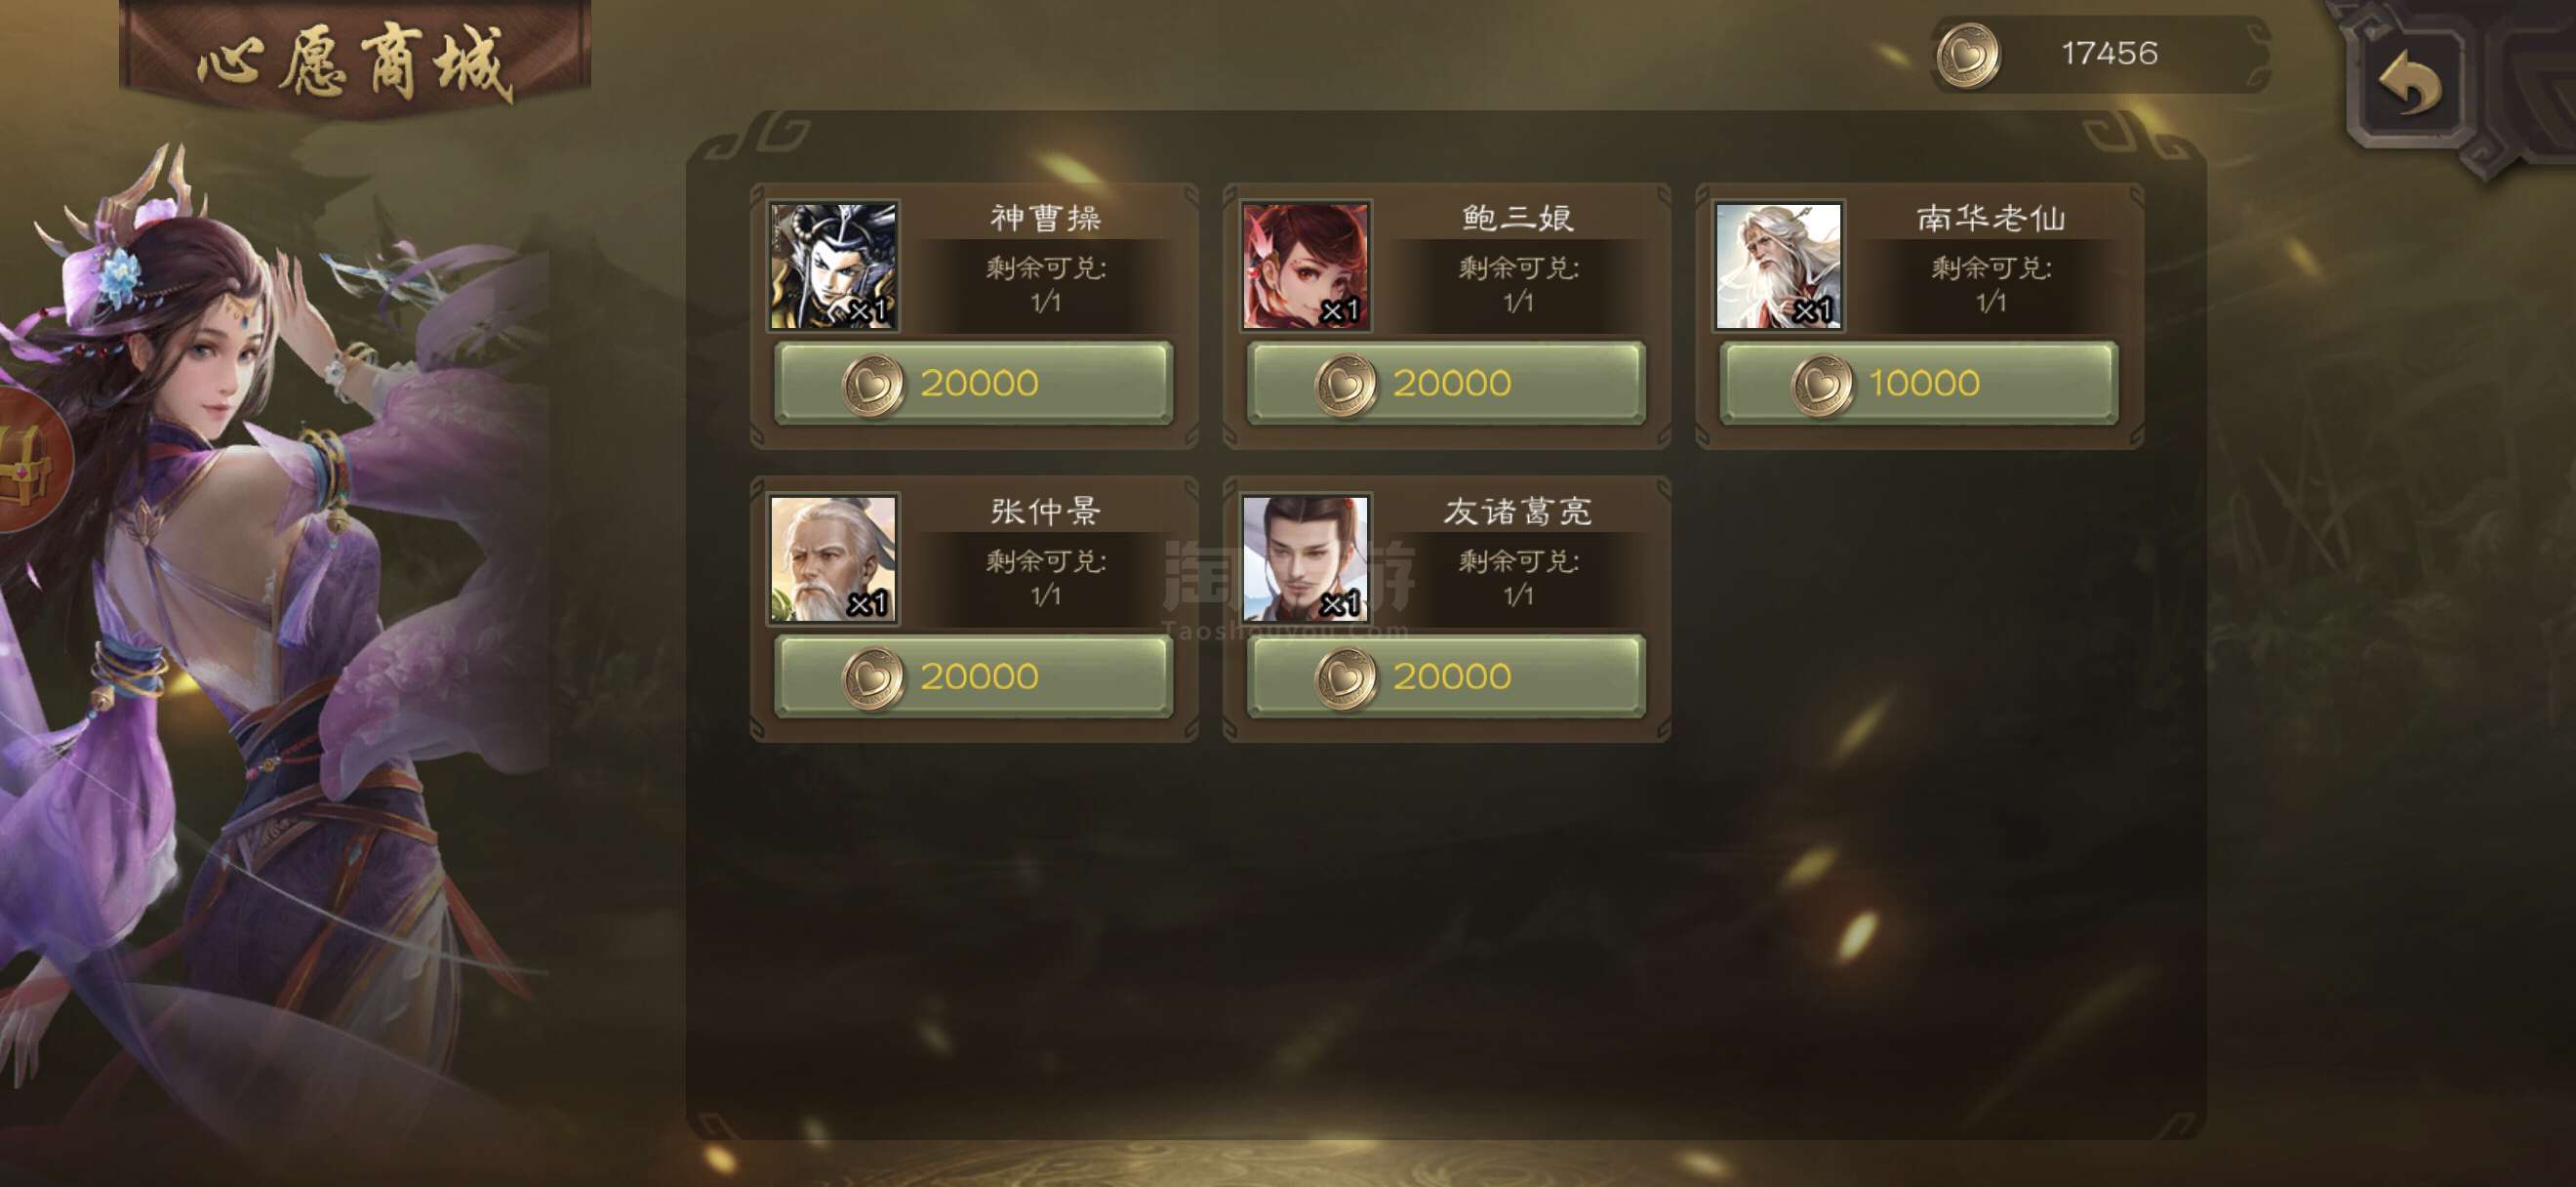Tap the 南华老仙 name label
Image resolution: width=2576 pixels, height=1187 pixels.
coord(1990,218)
